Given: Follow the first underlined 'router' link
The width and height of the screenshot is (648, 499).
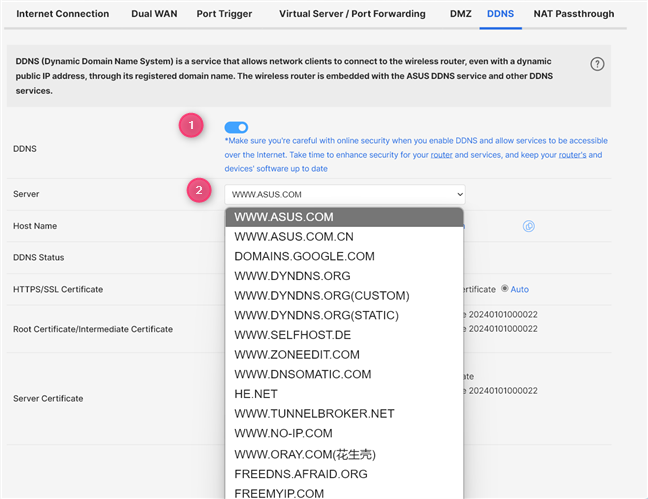Looking at the screenshot, I should coord(441,155).
